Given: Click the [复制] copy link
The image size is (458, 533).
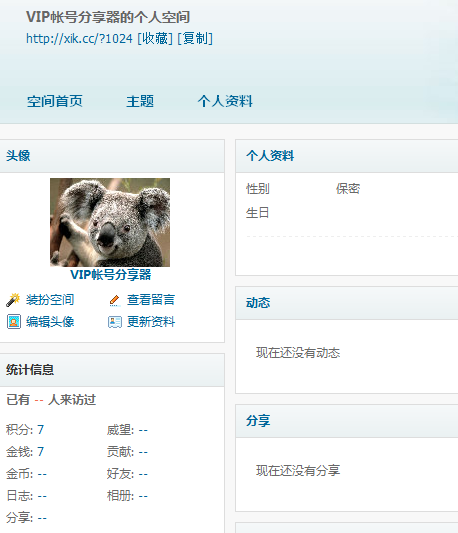Looking at the screenshot, I should point(195,38).
